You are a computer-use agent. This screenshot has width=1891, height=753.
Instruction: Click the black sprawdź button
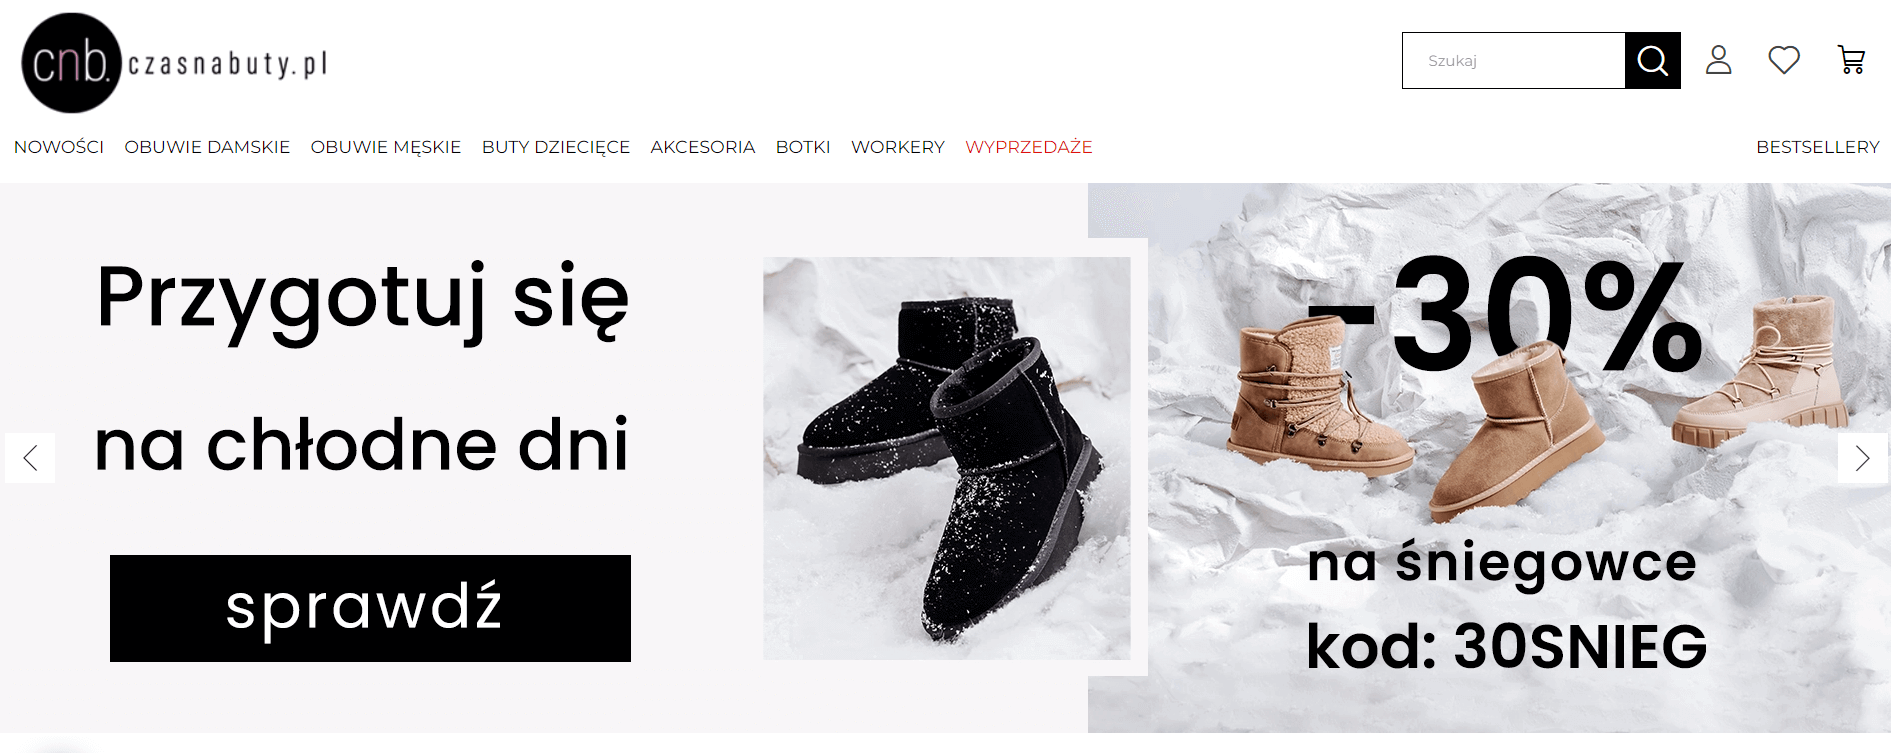click(x=370, y=608)
